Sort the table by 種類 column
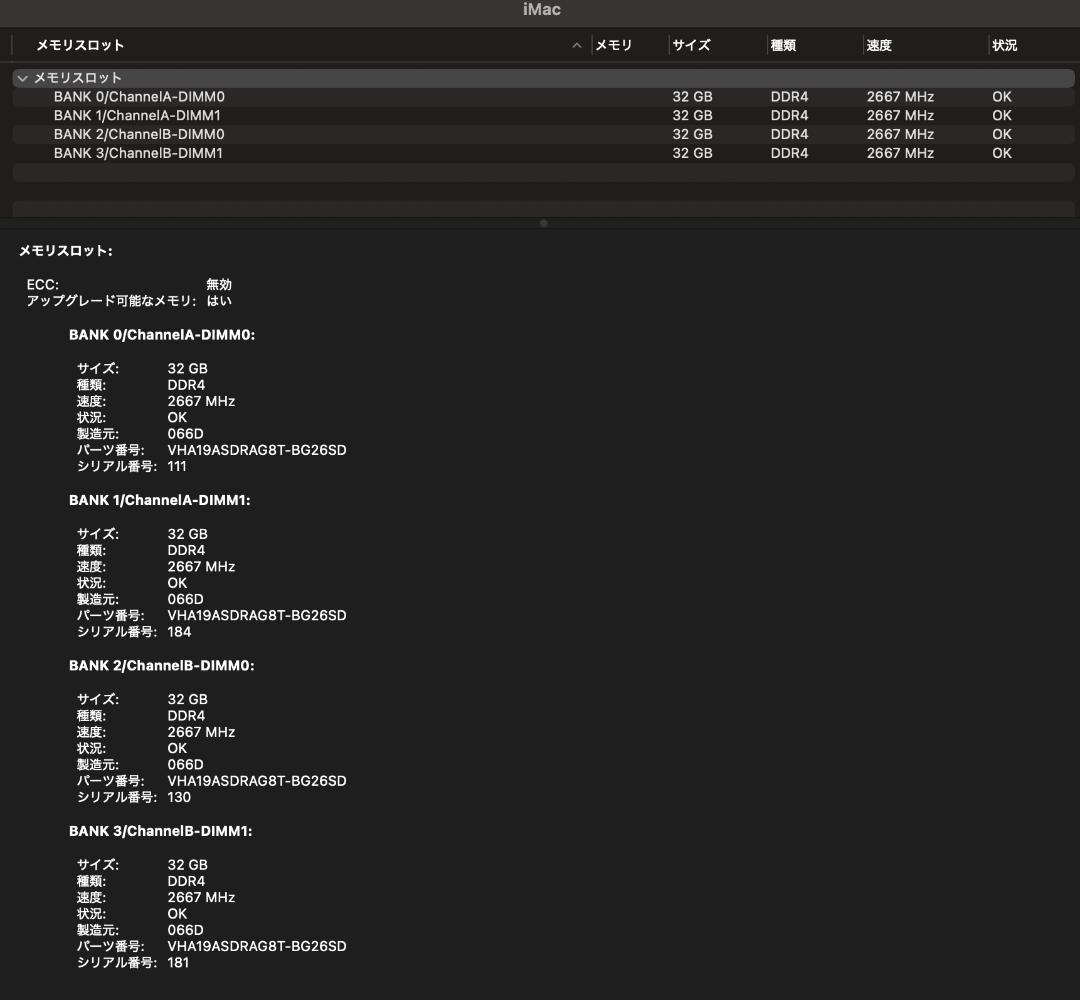The height and width of the screenshot is (1000, 1080). (x=783, y=45)
